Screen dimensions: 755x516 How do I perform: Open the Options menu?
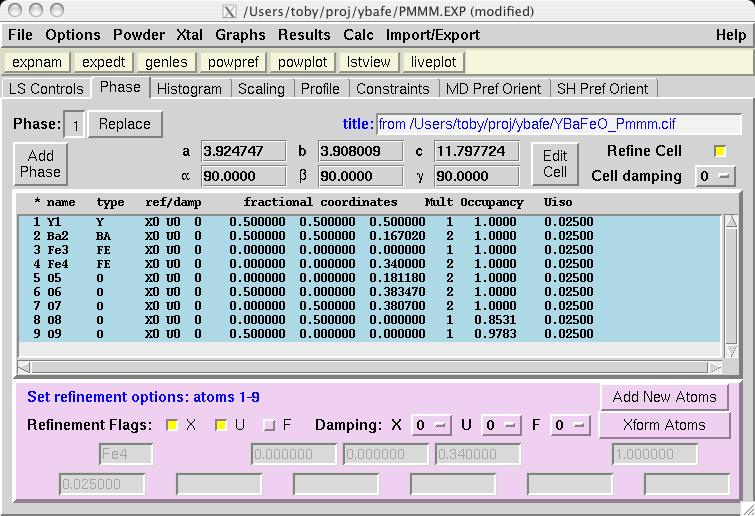73,35
